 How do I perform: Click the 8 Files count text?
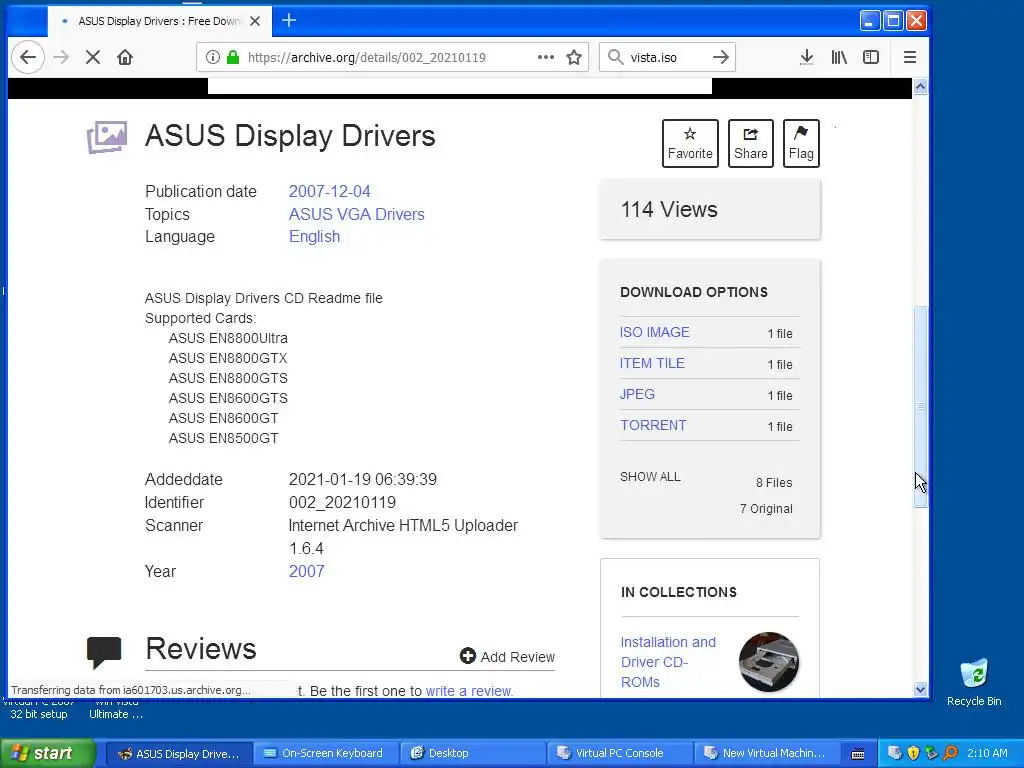[774, 483]
